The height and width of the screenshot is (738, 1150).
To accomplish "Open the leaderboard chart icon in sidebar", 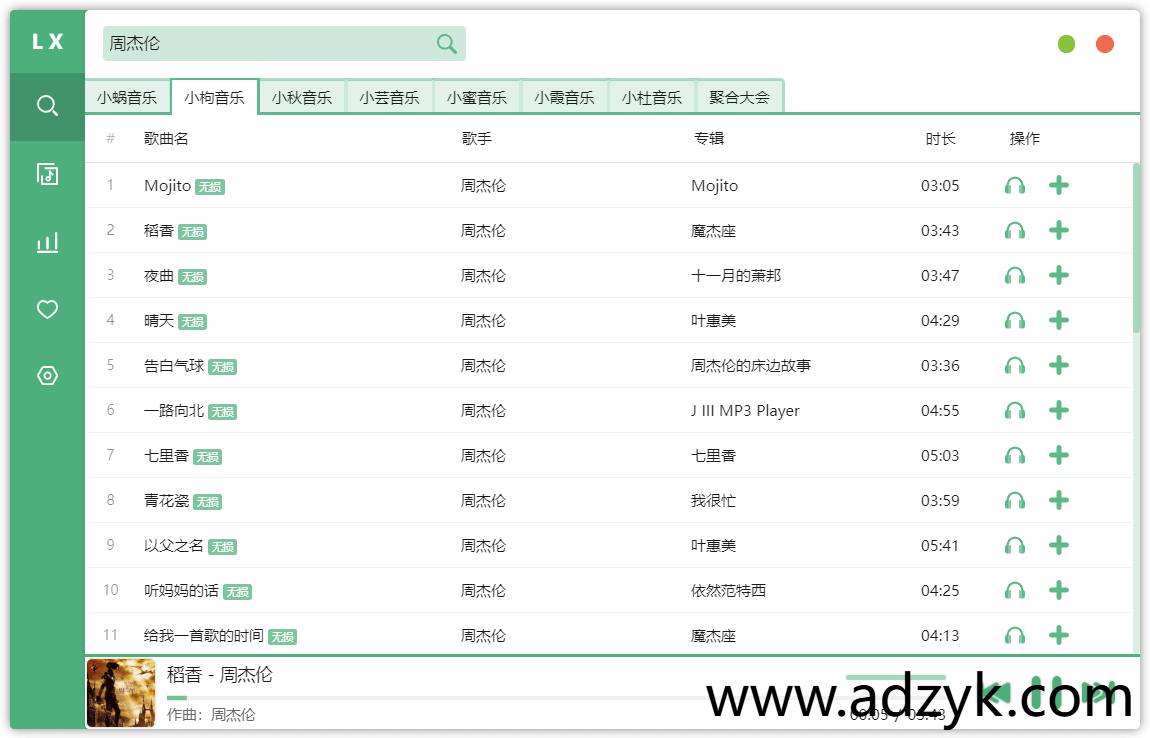I will pyautogui.click(x=46, y=242).
